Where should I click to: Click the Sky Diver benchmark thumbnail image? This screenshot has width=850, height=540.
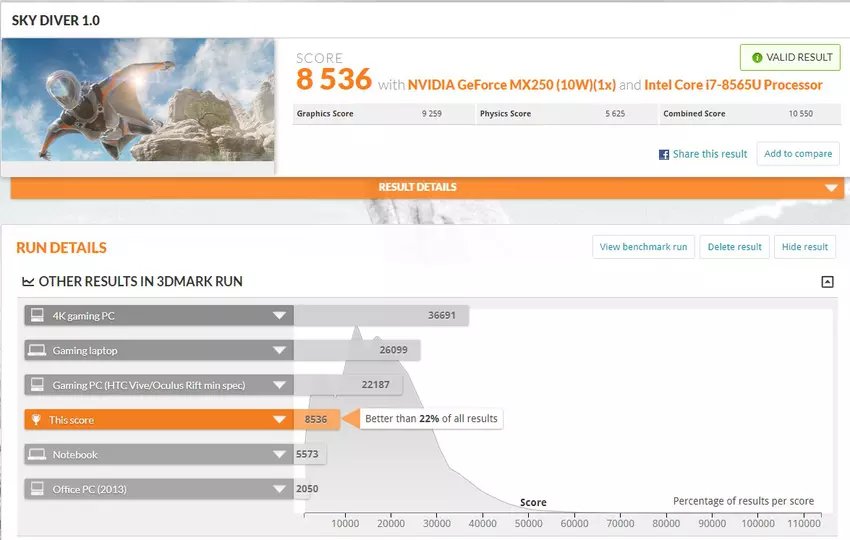click(x=138, y=99)
